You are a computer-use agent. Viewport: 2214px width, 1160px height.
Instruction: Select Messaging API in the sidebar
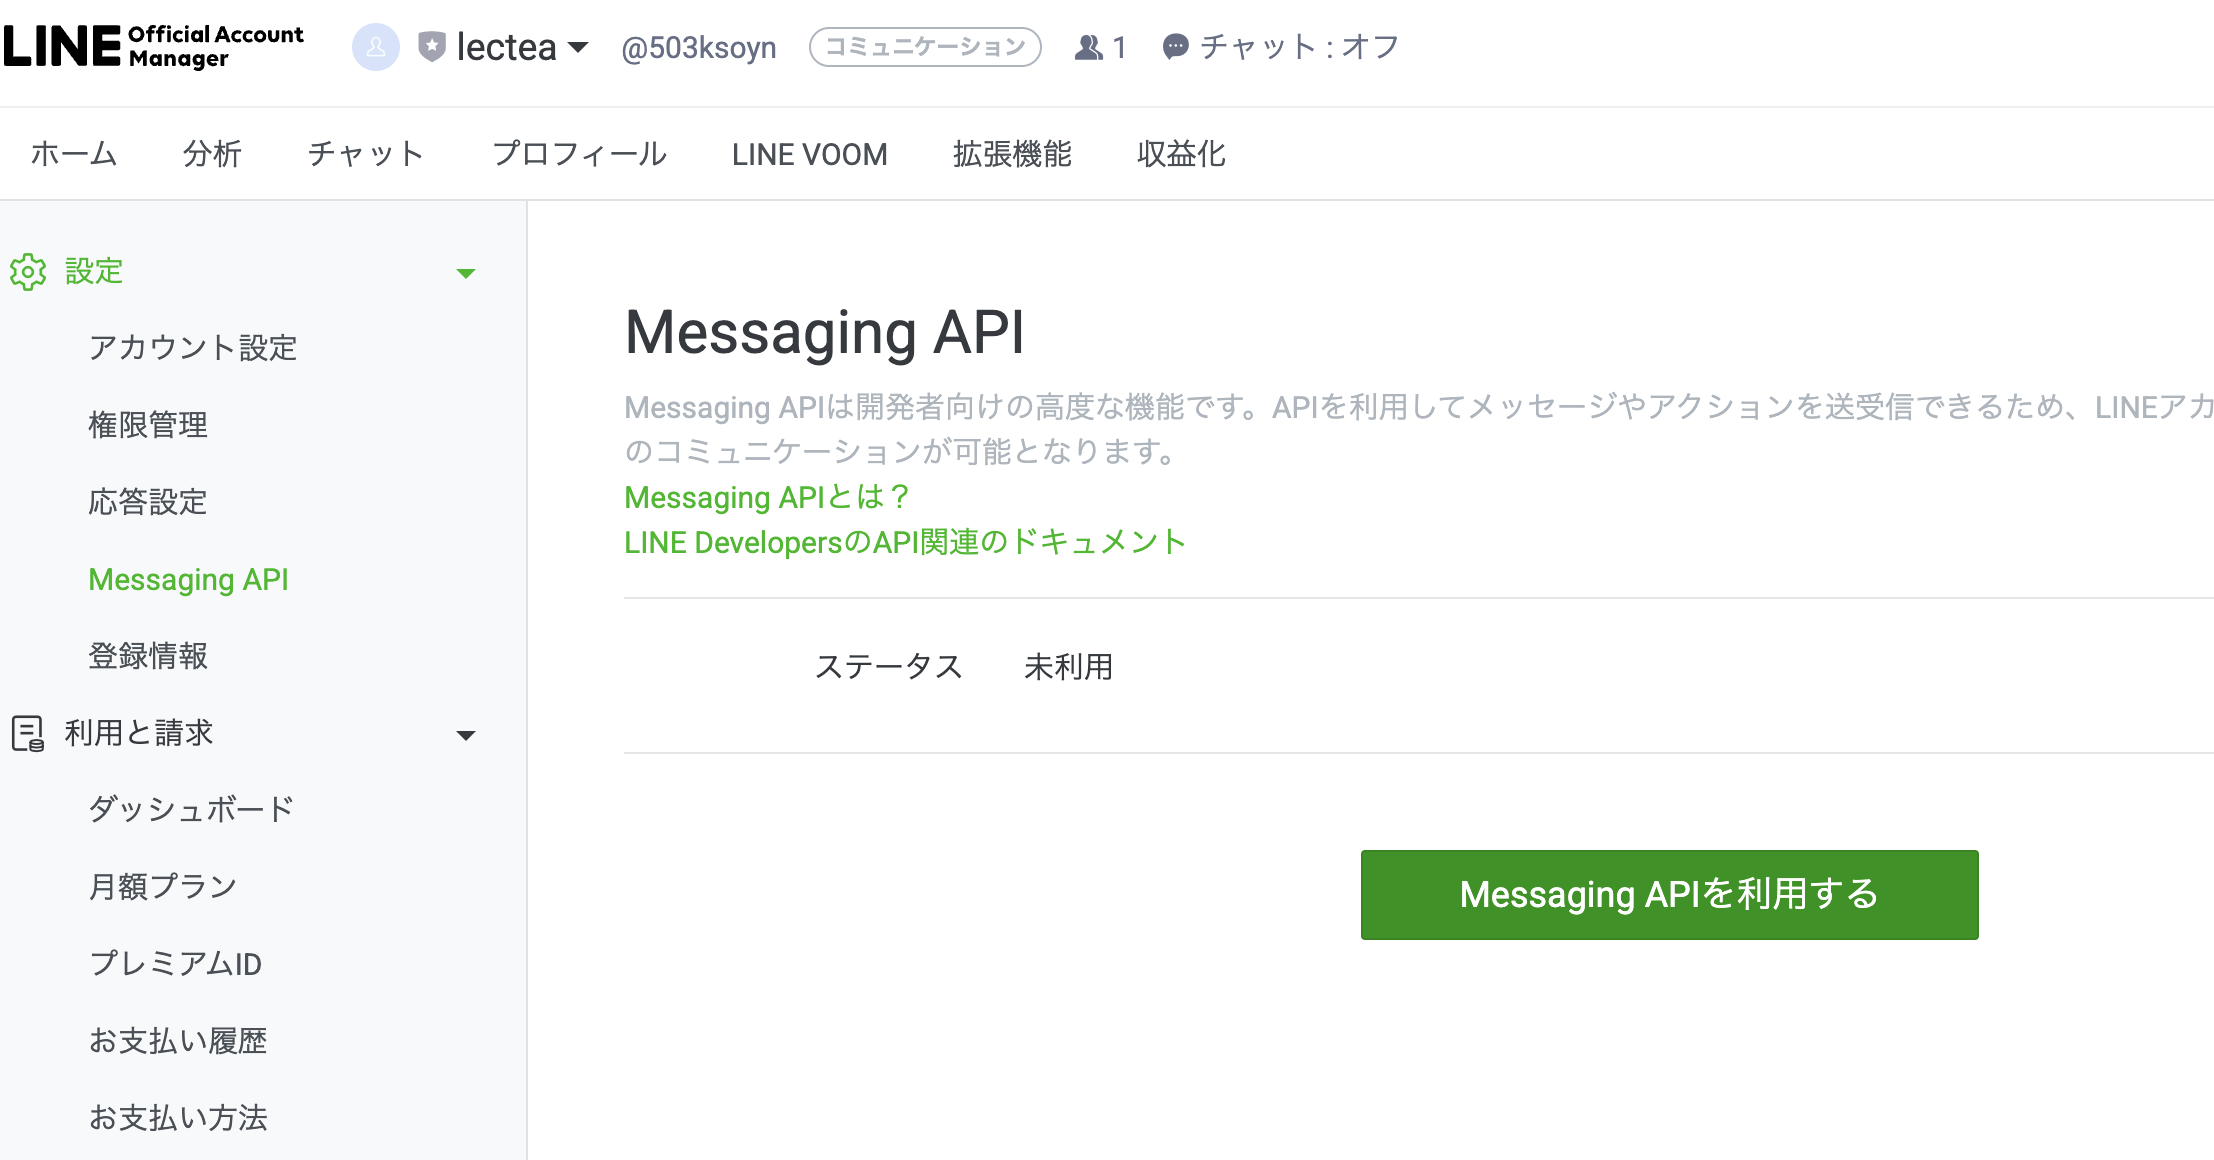[x=188, y=579]
